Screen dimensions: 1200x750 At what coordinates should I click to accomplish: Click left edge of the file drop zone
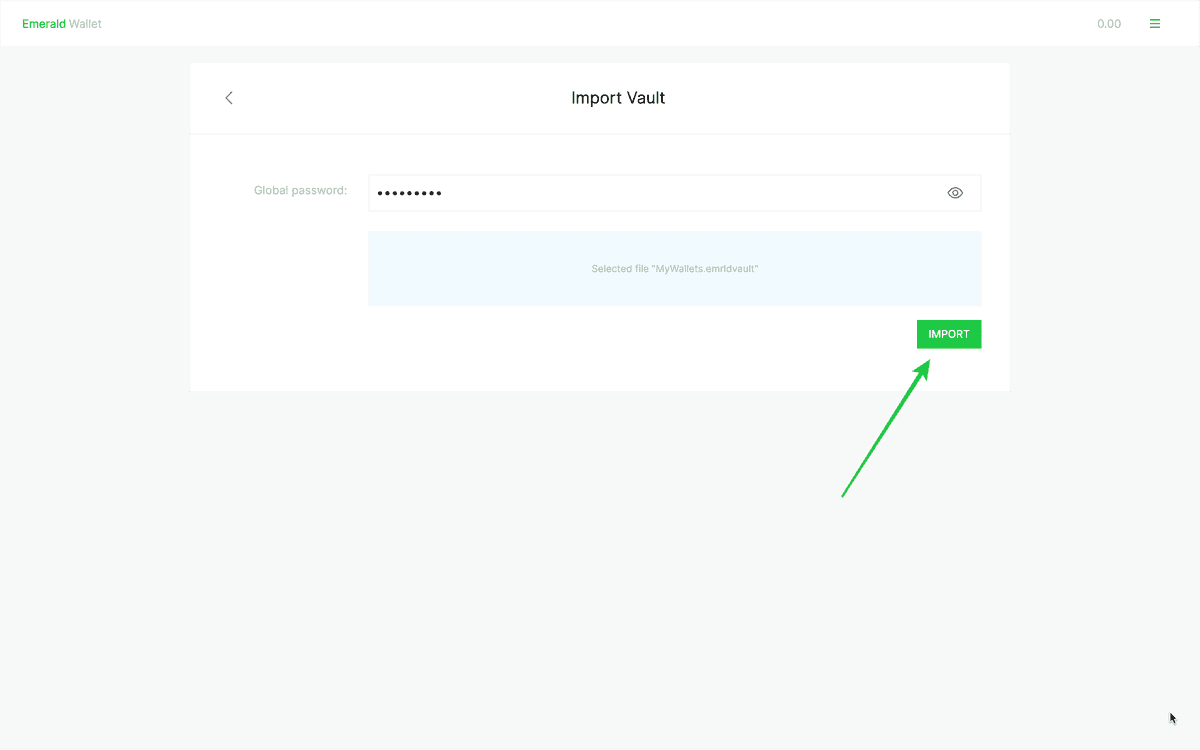point(376,269)
